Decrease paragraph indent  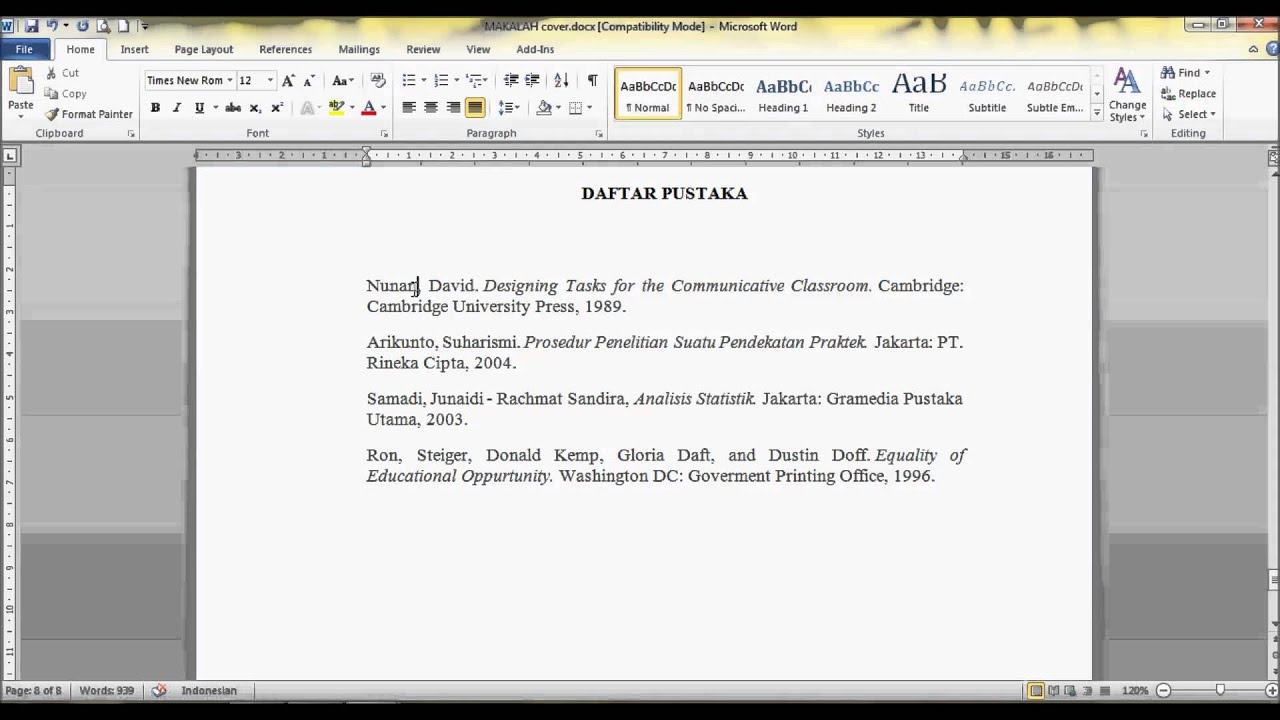[511, 81]
